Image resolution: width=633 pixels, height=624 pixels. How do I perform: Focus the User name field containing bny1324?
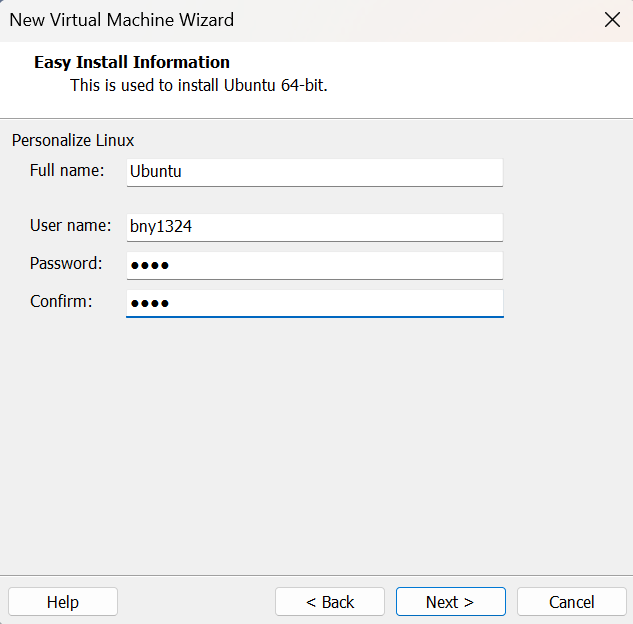click(314, 227)
